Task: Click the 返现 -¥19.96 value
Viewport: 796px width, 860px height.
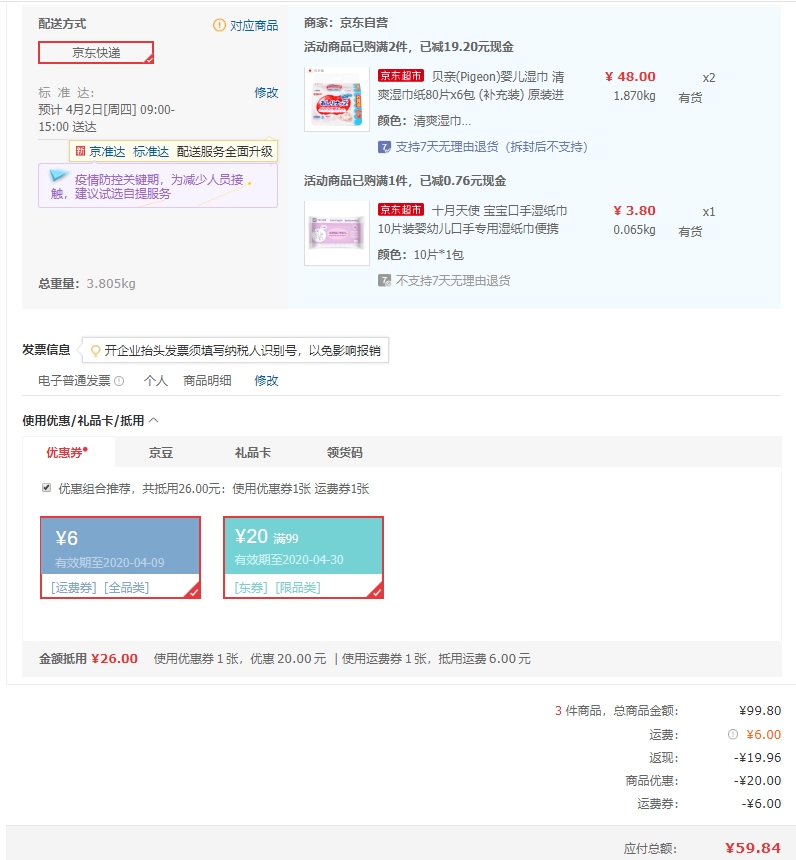Action: pyautogui.click(x=757, y=757)
